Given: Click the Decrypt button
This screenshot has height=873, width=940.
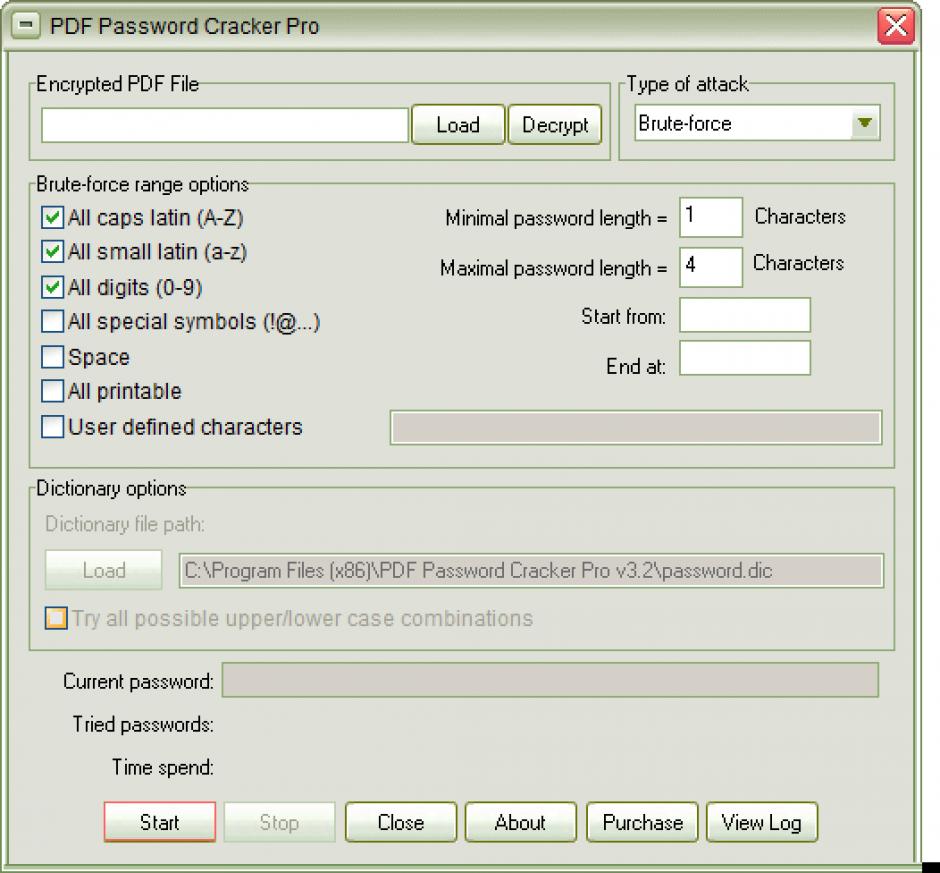Looking at the screenshot, I should click(555, 125).
